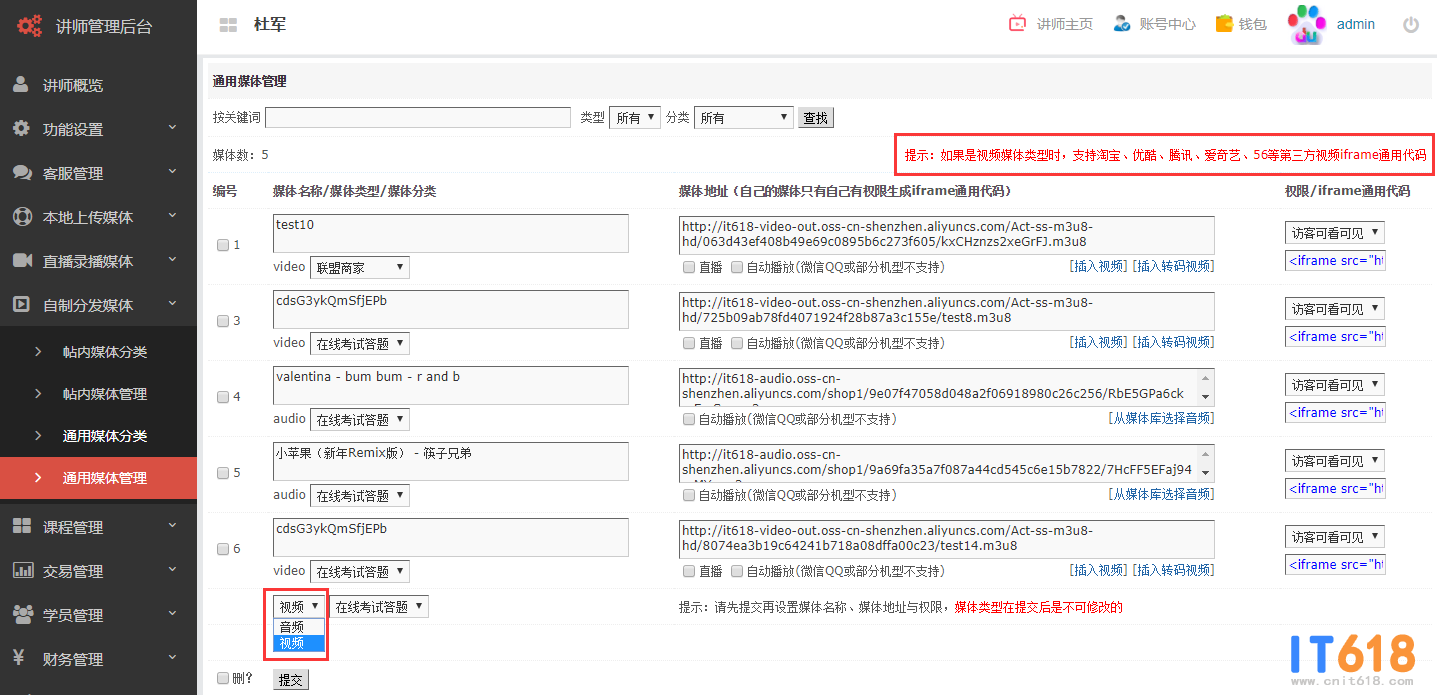Open 账号中心 account icon
The width and height of the screenshot is (1437, 695).
[x=1122, y=24]
